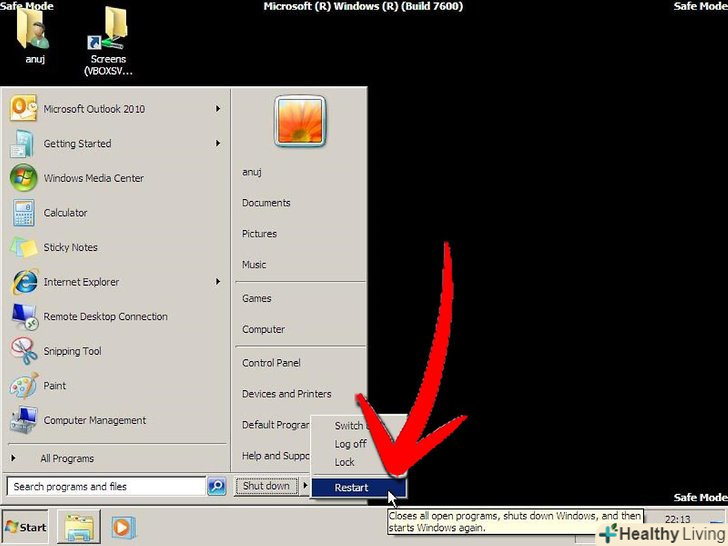
Task: Click the Getting Started icon
Action: pos(22,143)
